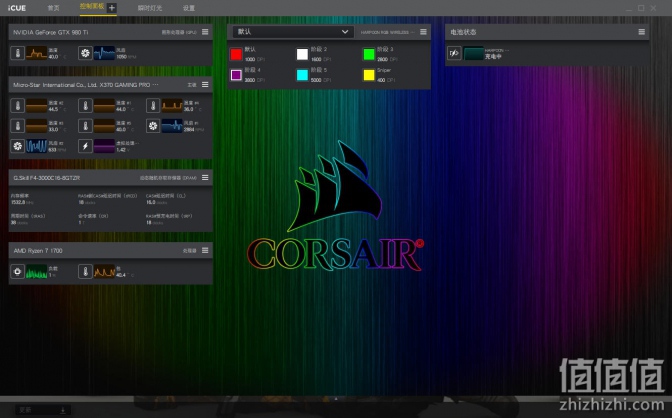Open the 瞬时灯光 tab

click(x=150, y=8)
